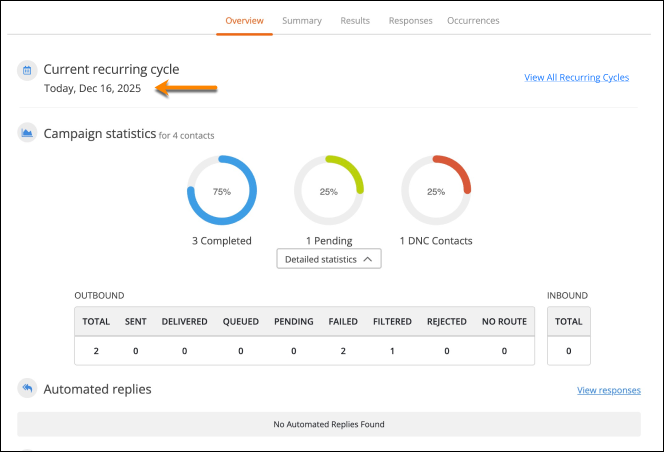Click the DELIVERED column header
Image resolution: width=664 pixels, height=452 pixels.
pyautogui.click(x=185, y=322)
